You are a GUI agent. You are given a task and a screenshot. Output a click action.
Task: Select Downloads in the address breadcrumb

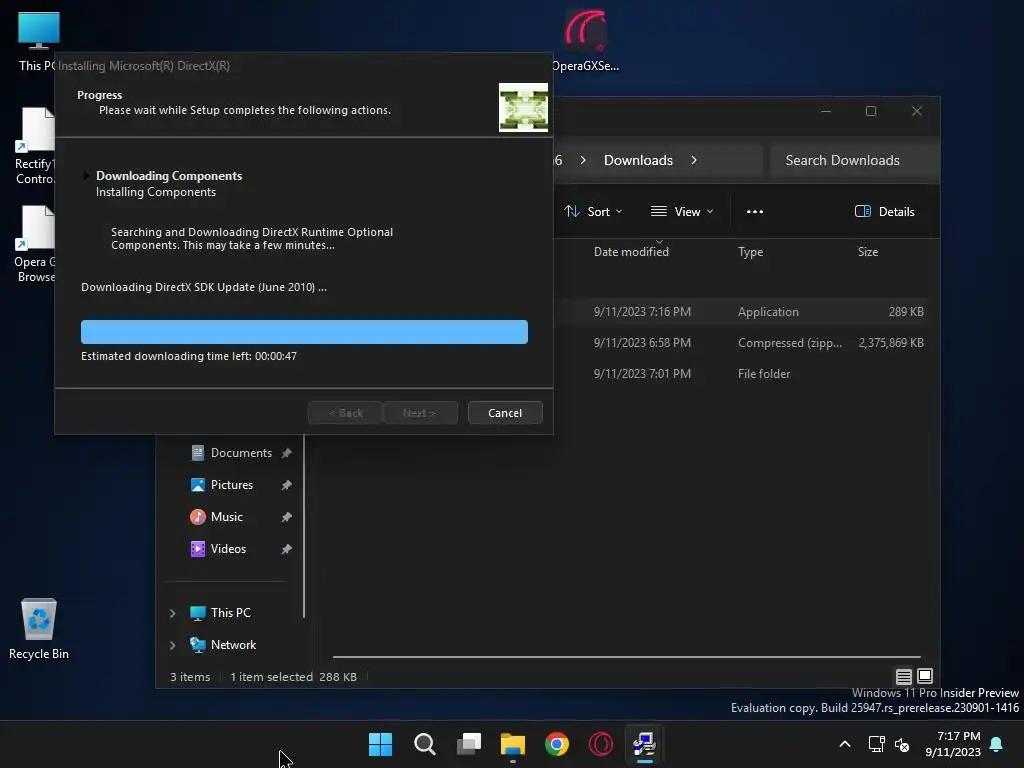tap(638, 160)
